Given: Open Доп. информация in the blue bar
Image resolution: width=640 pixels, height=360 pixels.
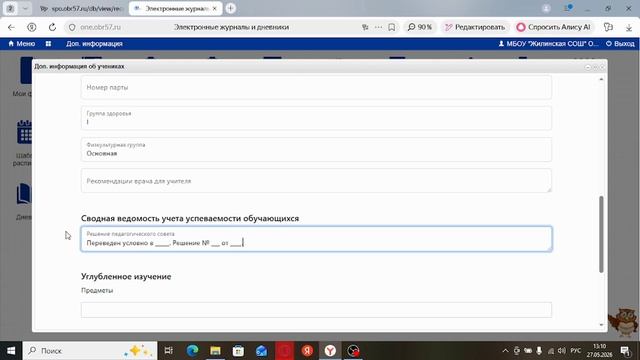Looking at the screenshot, I should click(94, 44).
